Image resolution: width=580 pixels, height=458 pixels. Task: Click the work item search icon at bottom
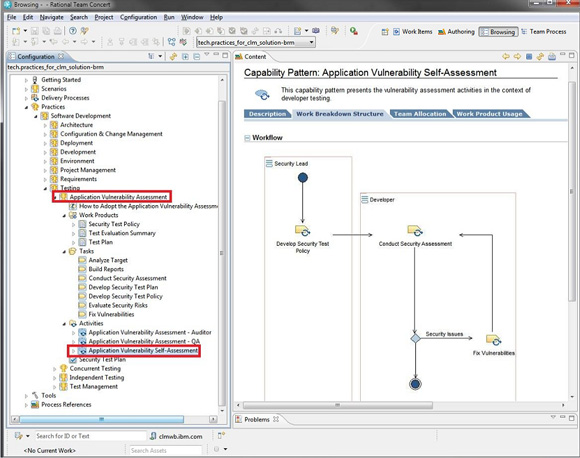(18, 436)
